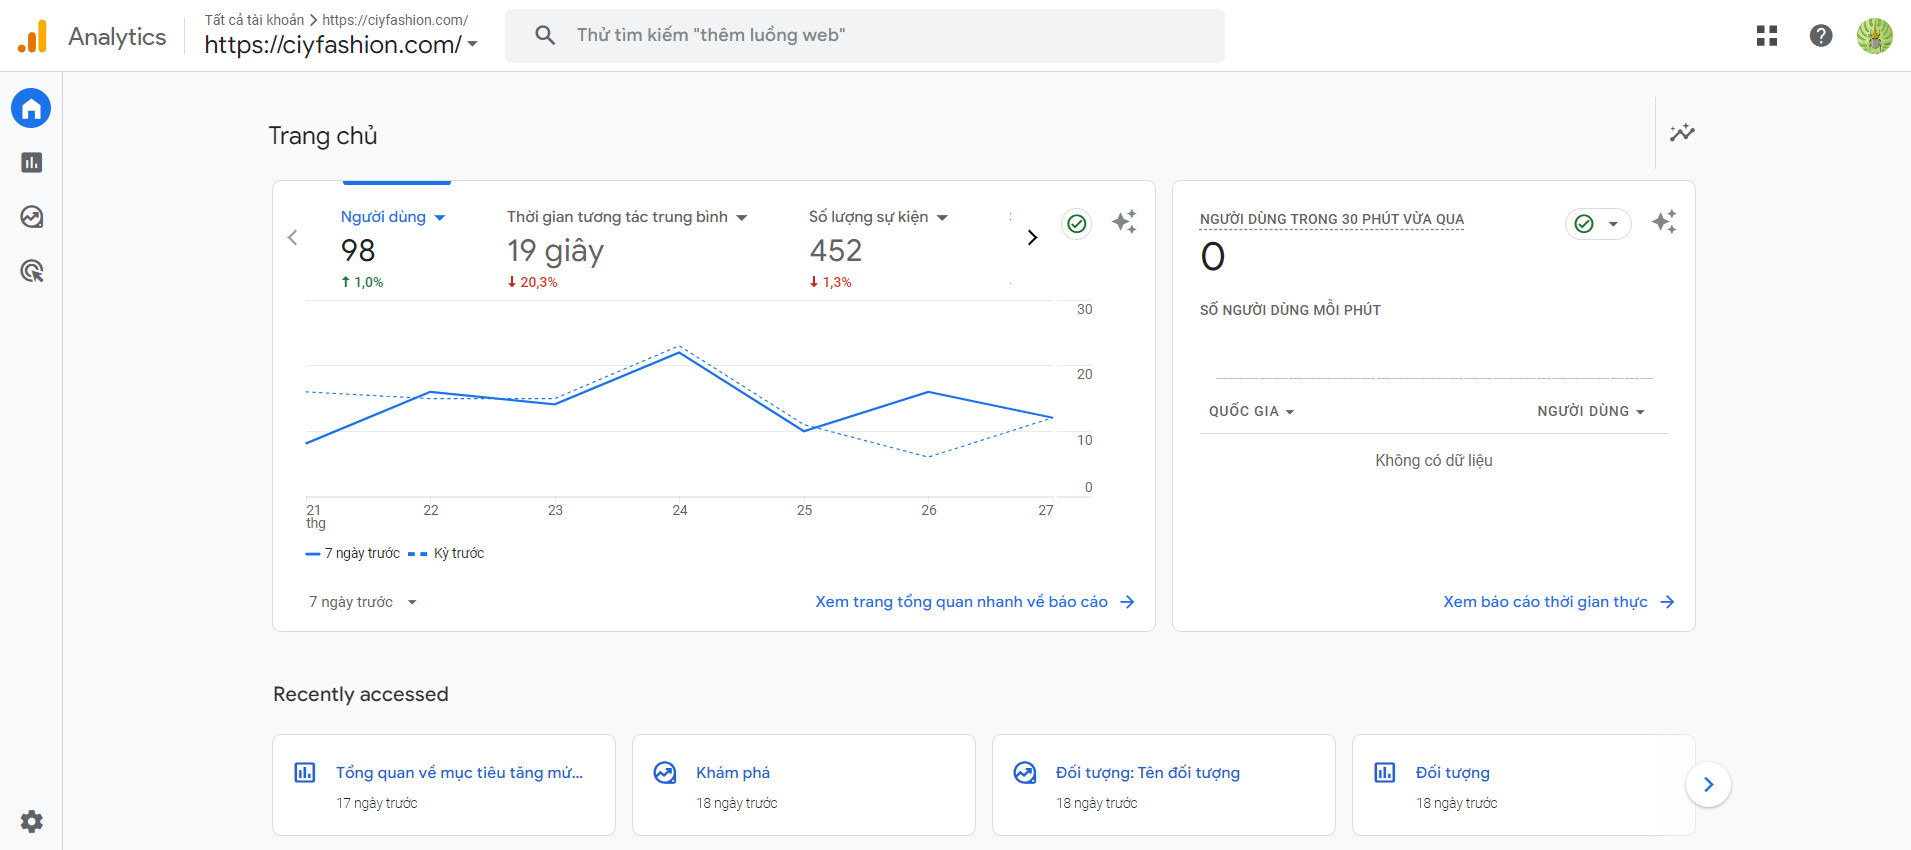
Task: Click the Kỳ trước legend entry
Action: click(x=446, y=553)
